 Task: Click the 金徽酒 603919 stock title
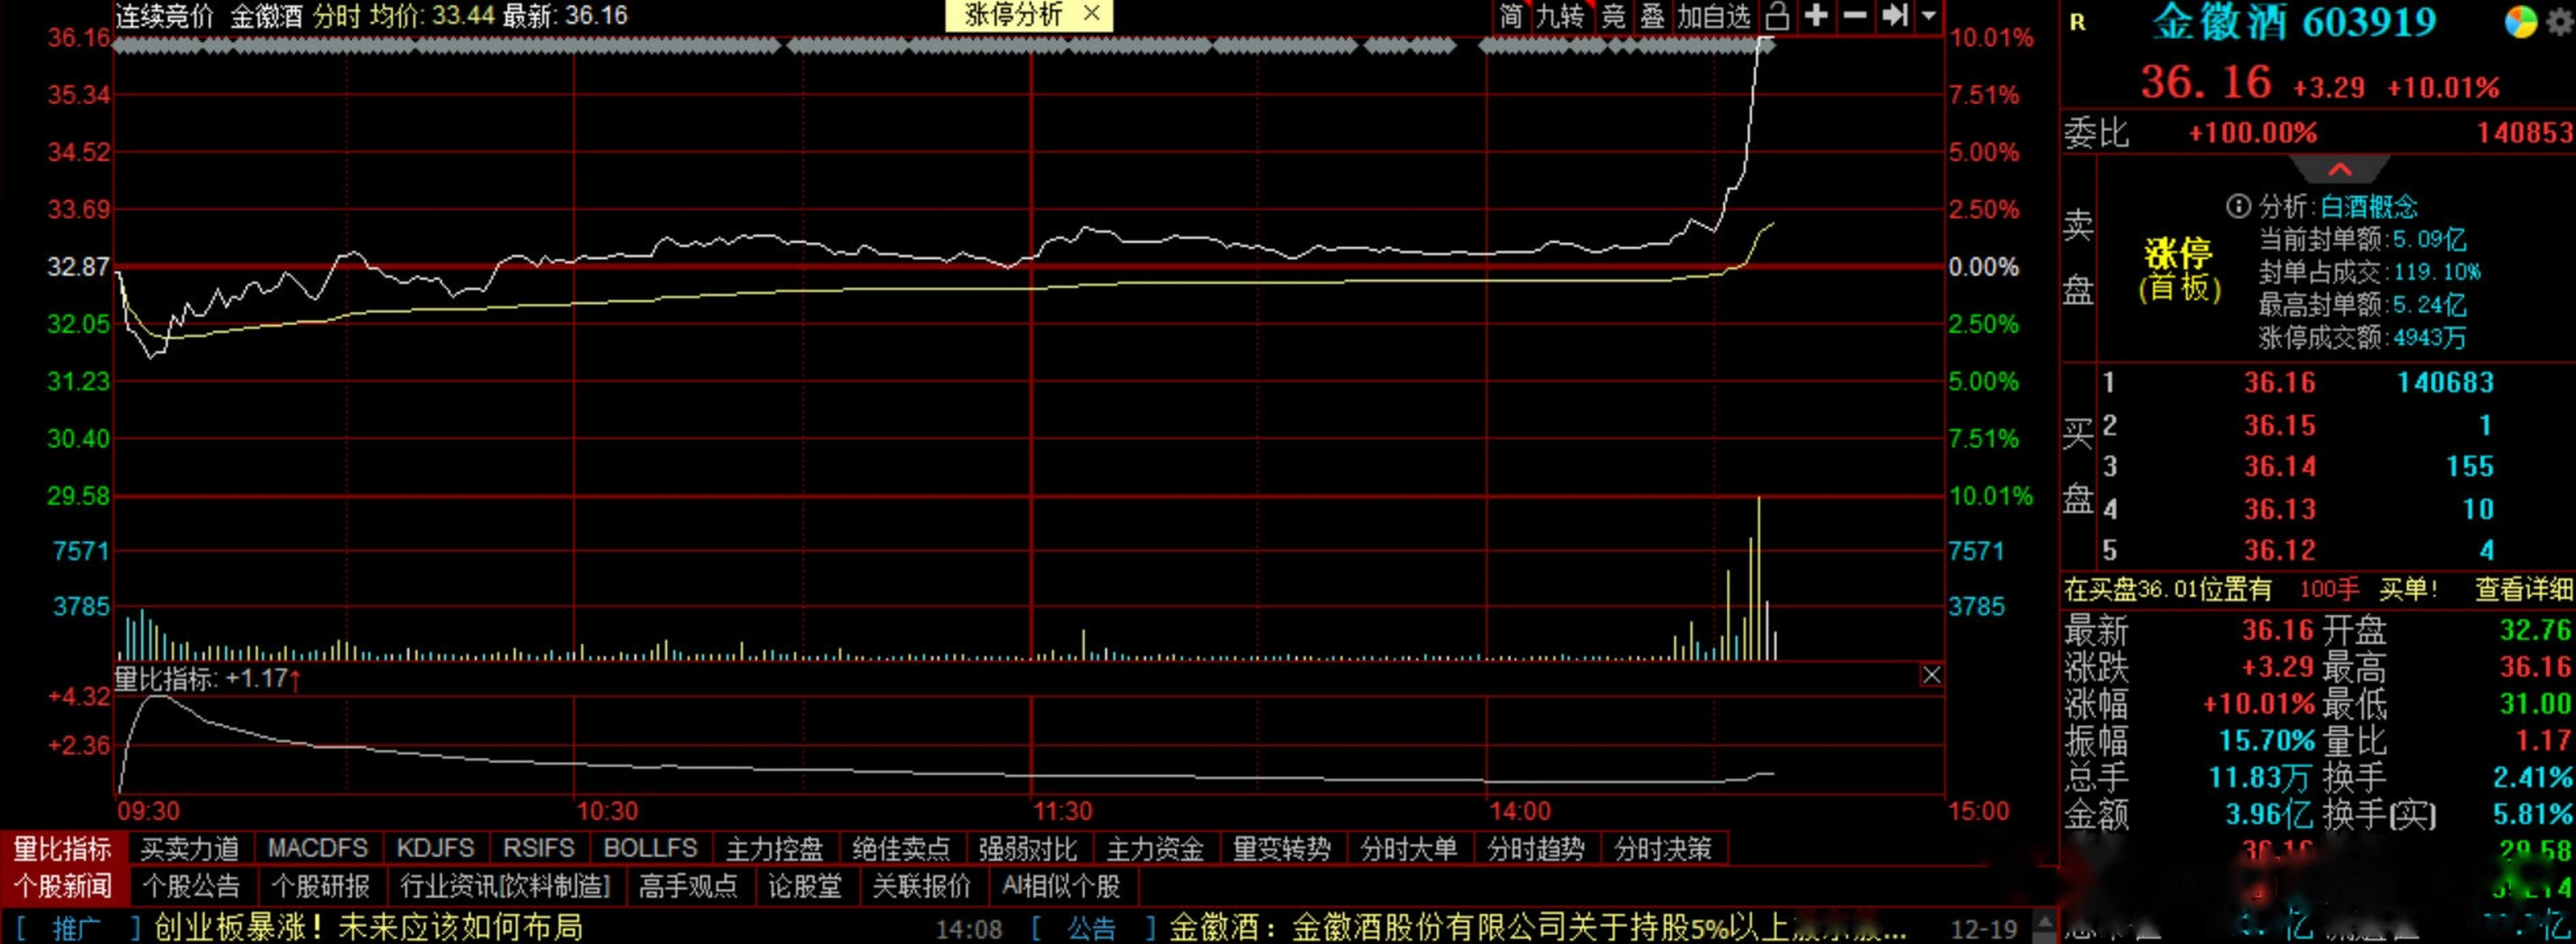click(x=2294, y=22)
